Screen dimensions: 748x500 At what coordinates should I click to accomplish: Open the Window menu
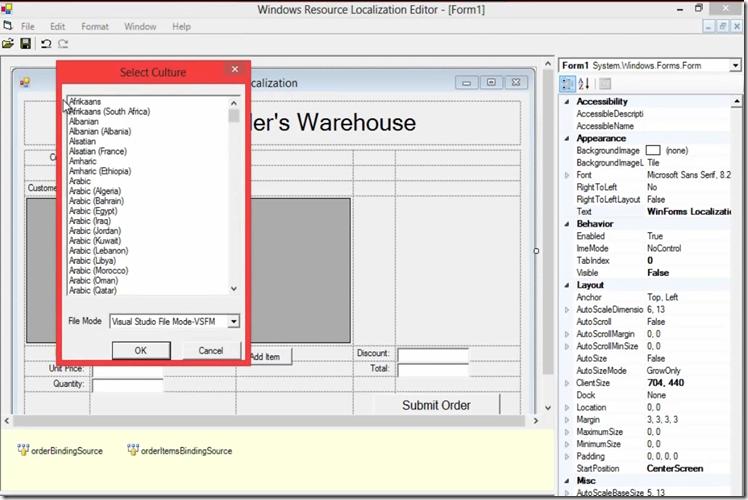point(140,27)
